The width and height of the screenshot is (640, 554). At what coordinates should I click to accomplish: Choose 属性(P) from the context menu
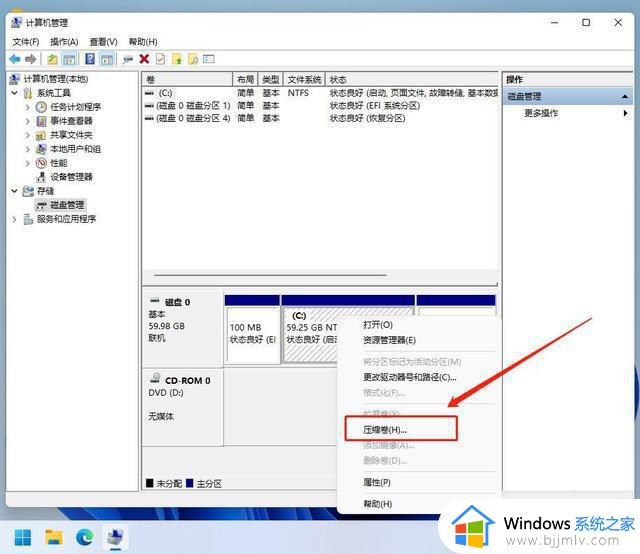377,482
